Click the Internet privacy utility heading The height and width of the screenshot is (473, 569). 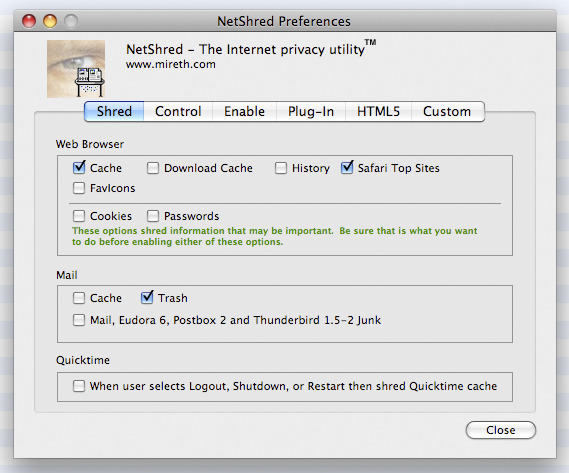point(251,49)
